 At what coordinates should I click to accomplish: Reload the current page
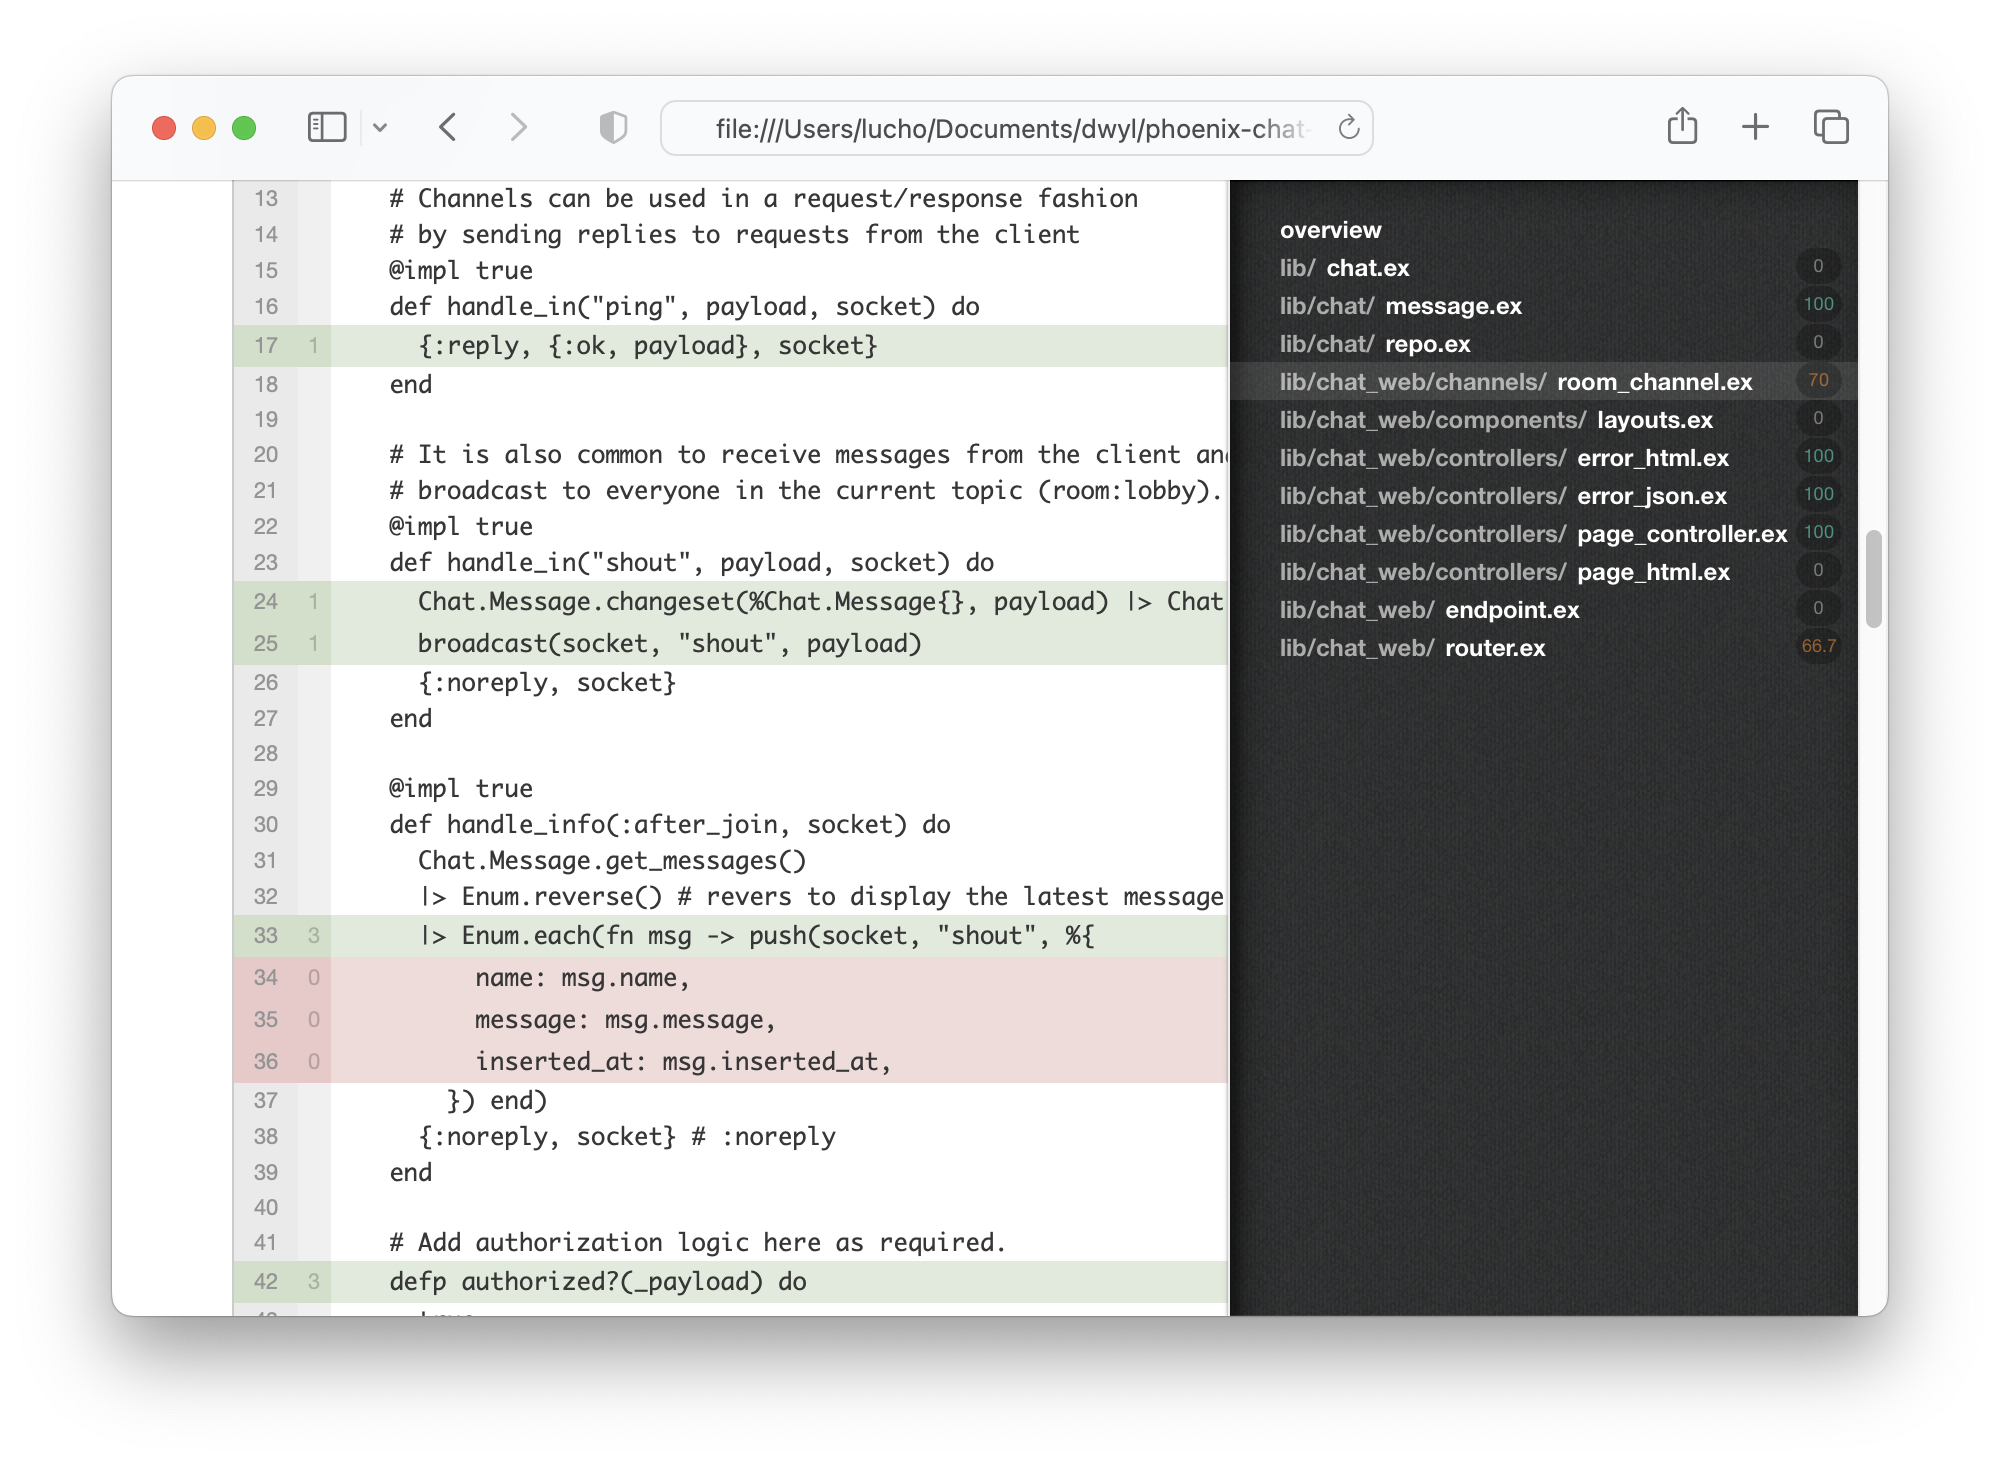pyautogui.click(x=1348, y=127)
